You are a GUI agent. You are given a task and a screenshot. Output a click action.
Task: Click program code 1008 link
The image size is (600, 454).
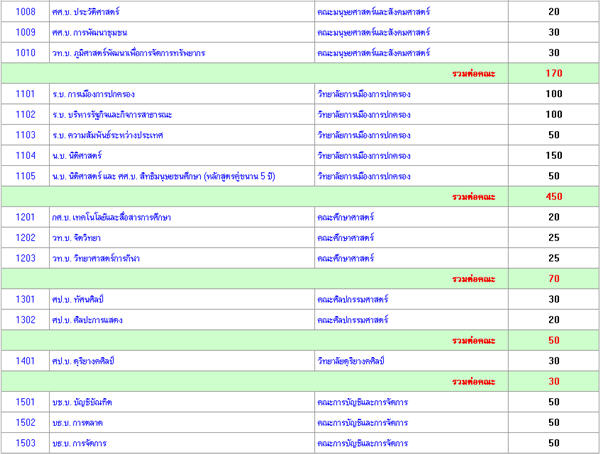coord(25,11)
